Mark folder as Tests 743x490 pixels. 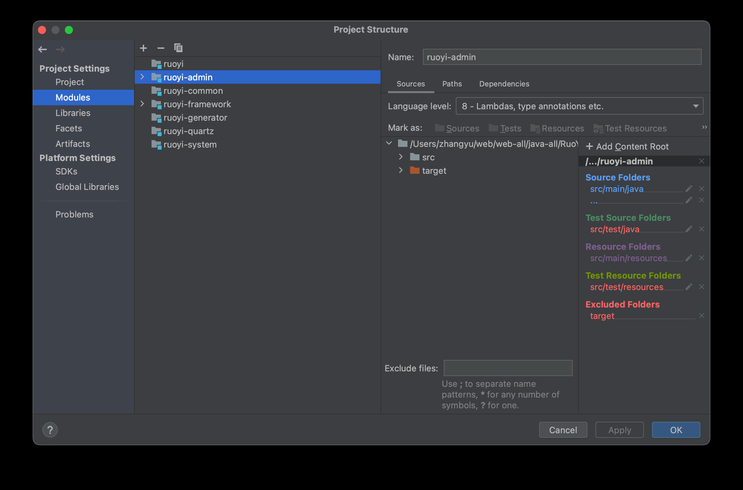505,128
